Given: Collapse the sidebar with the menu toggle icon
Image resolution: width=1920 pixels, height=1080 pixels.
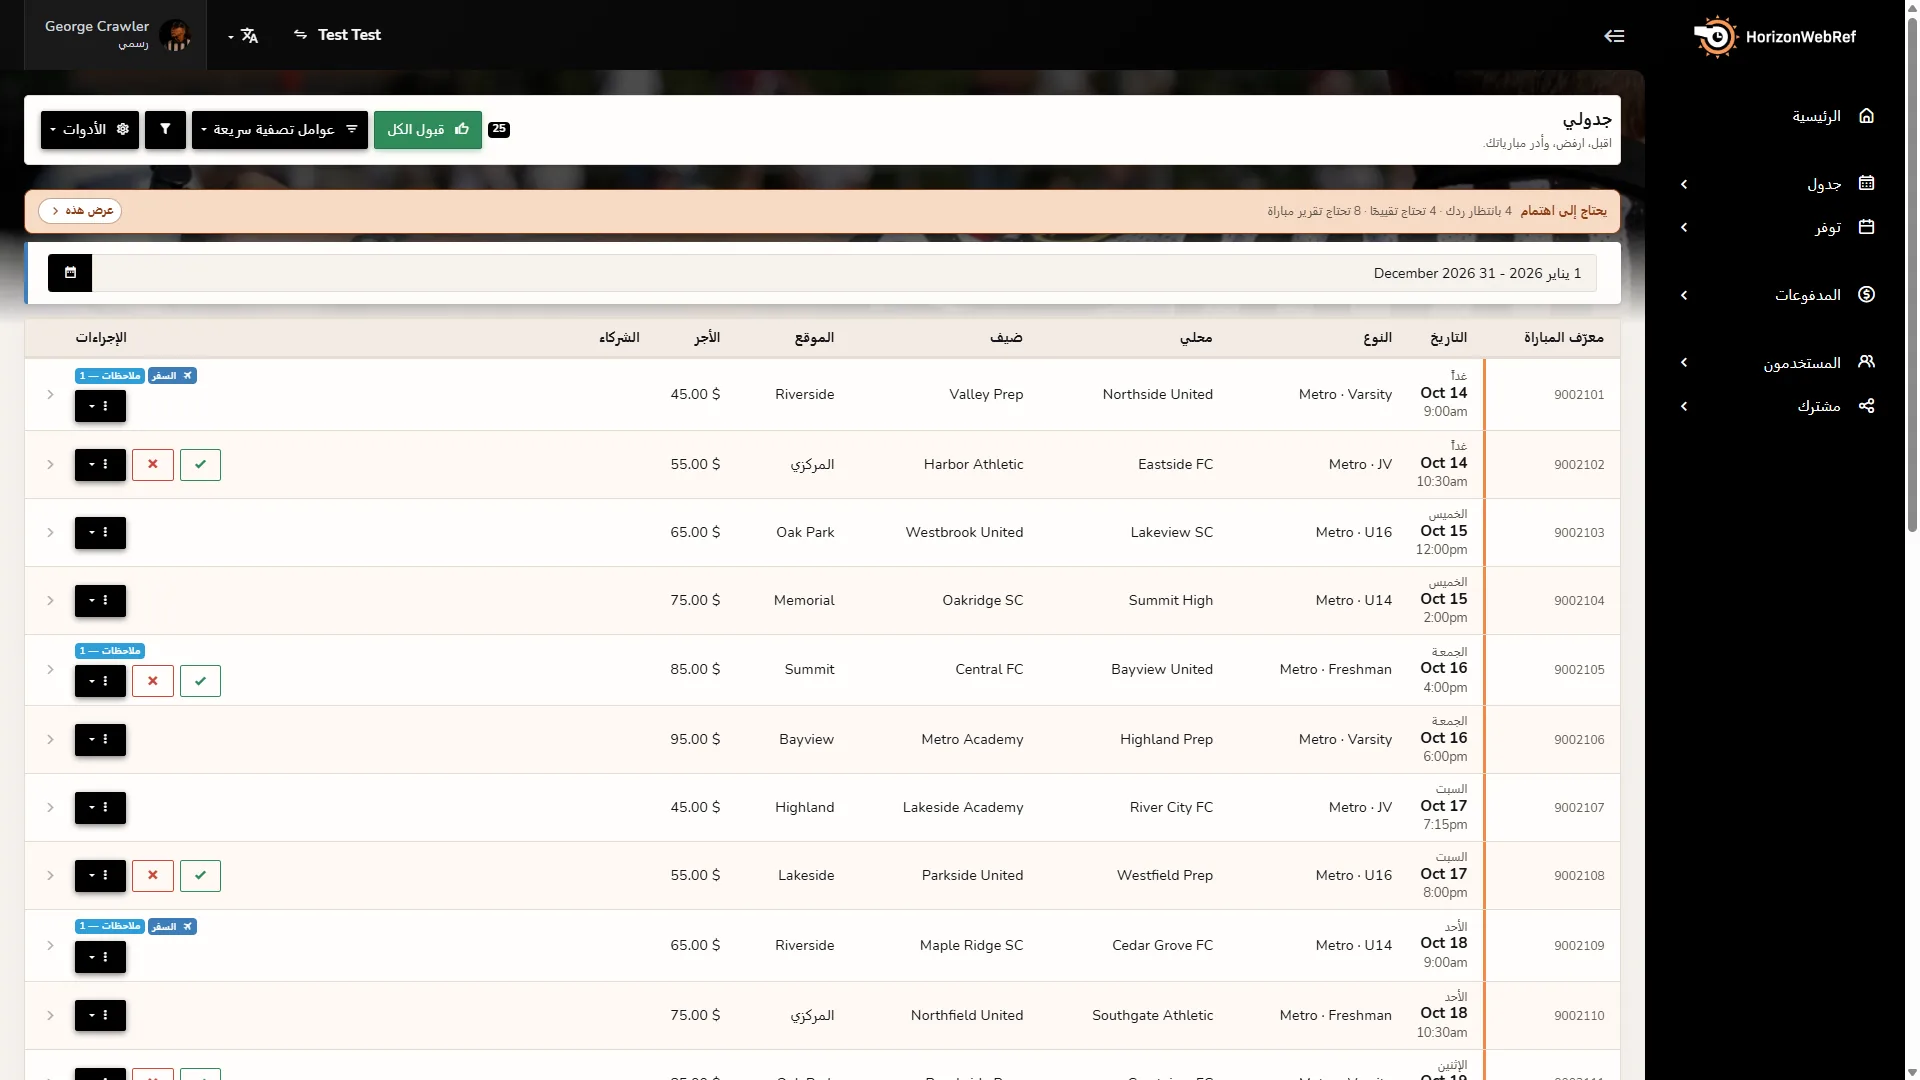Looking at the screenshot, I should [1614, 36].
